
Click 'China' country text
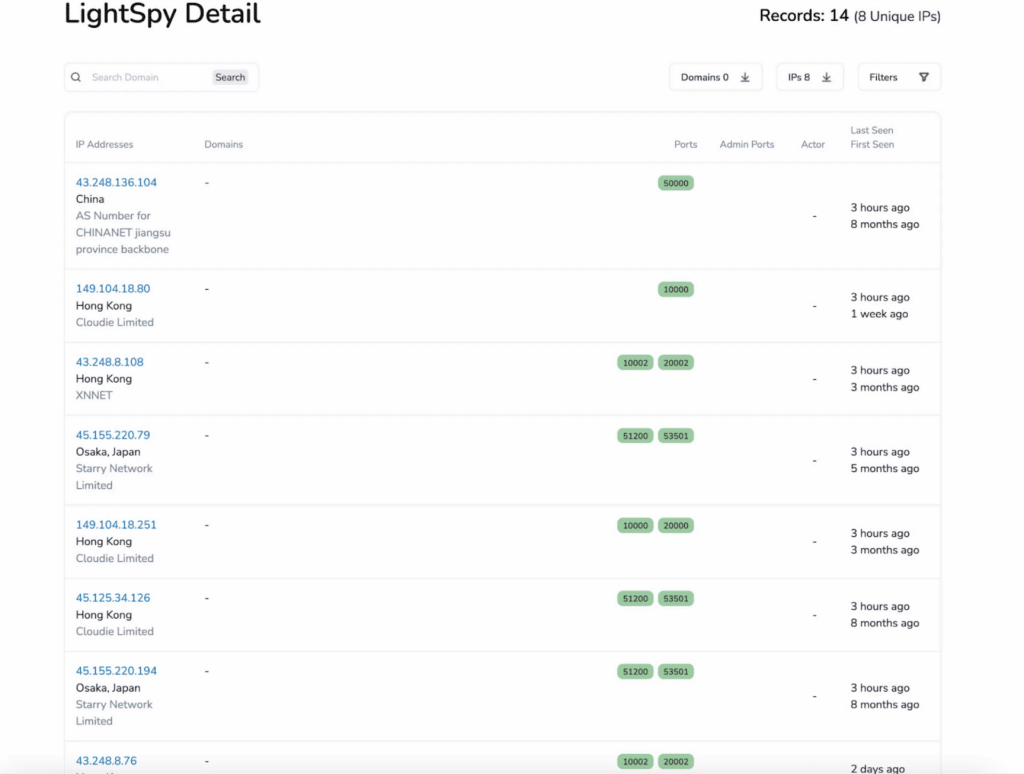90,199
